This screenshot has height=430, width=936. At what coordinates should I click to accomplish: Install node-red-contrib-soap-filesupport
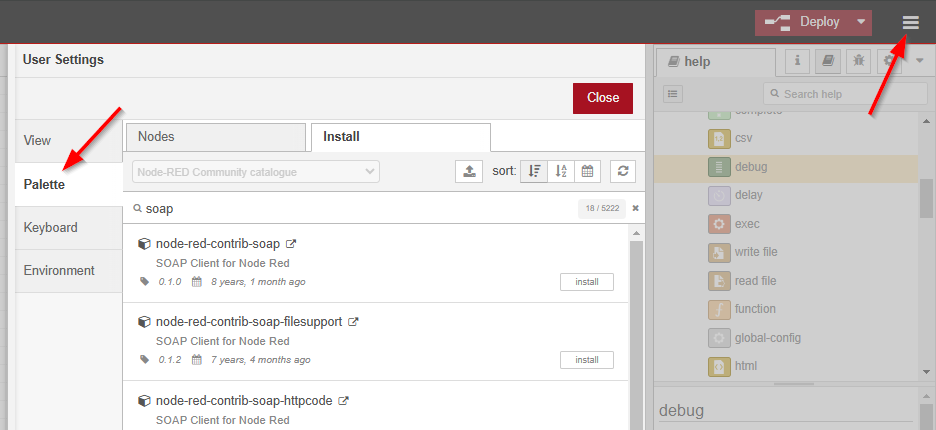[586, 360]
